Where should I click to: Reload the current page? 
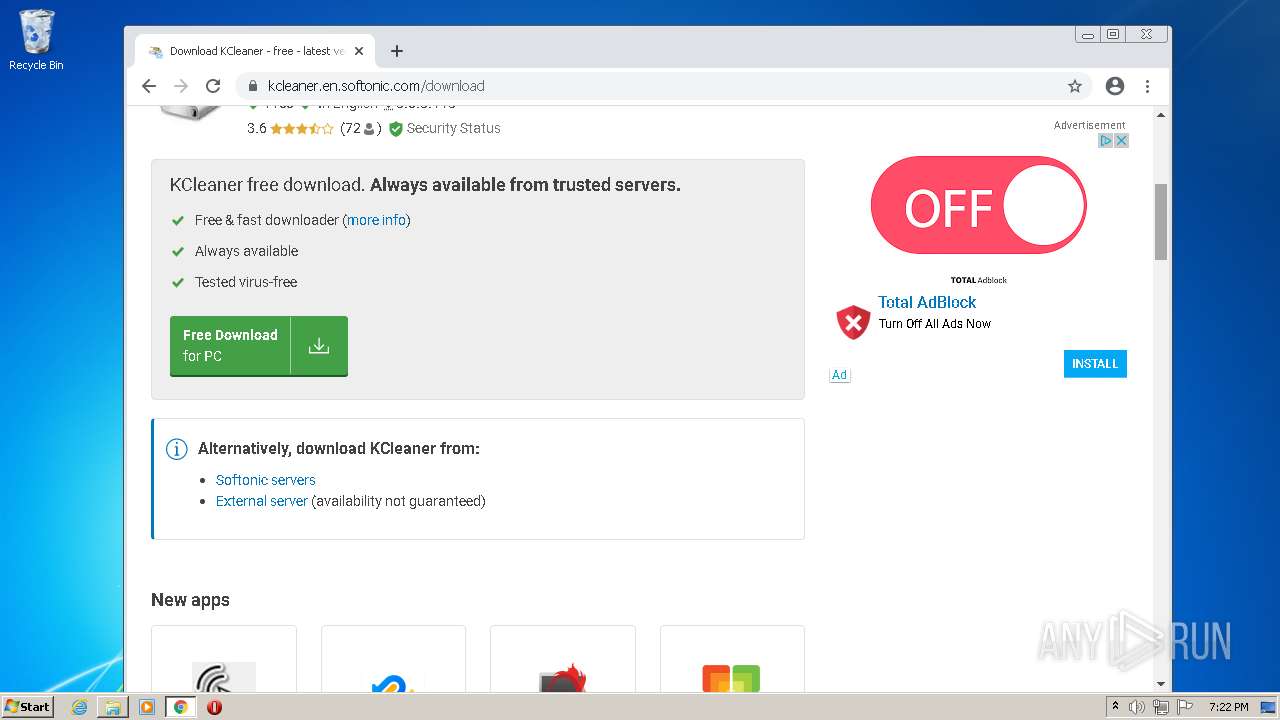click(x=213, y=86)
